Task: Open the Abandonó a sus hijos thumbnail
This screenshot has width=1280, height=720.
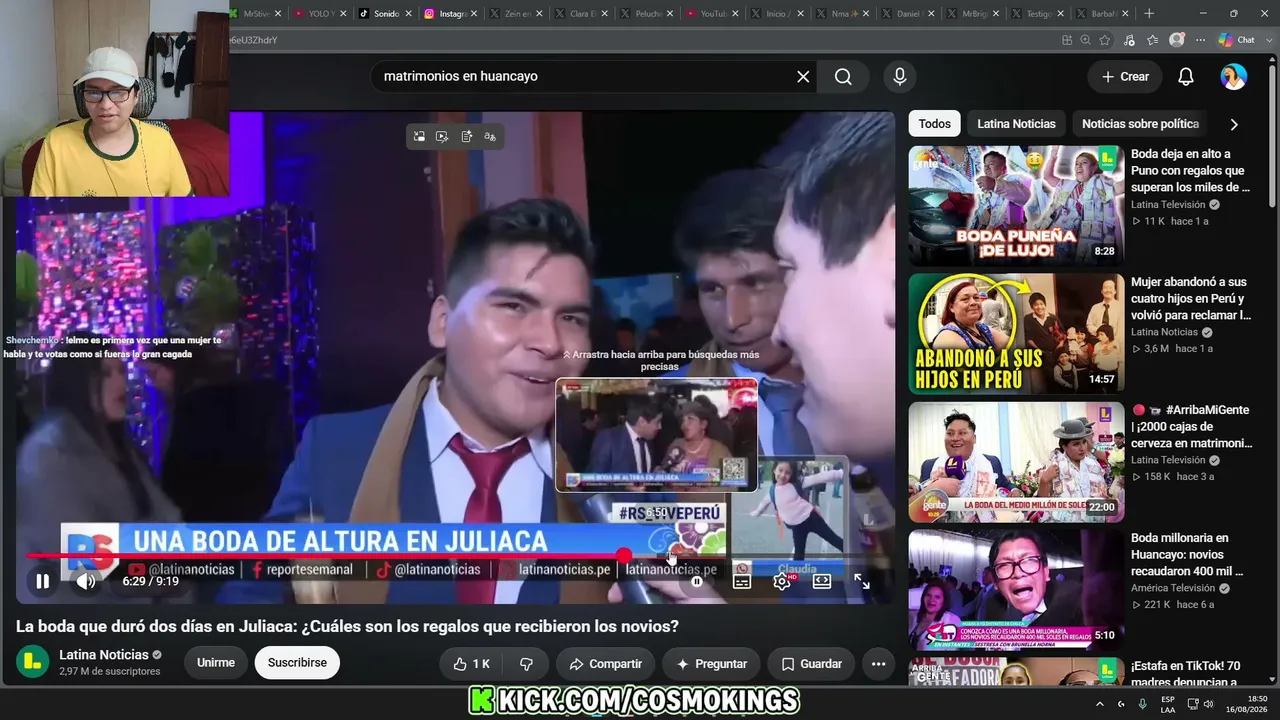Action: click(x=1016, y=334)
